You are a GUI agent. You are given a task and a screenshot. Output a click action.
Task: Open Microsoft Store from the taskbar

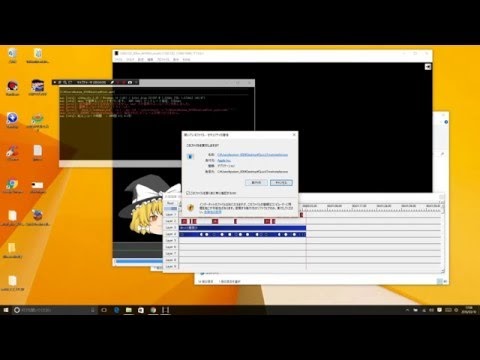[141, 310]
